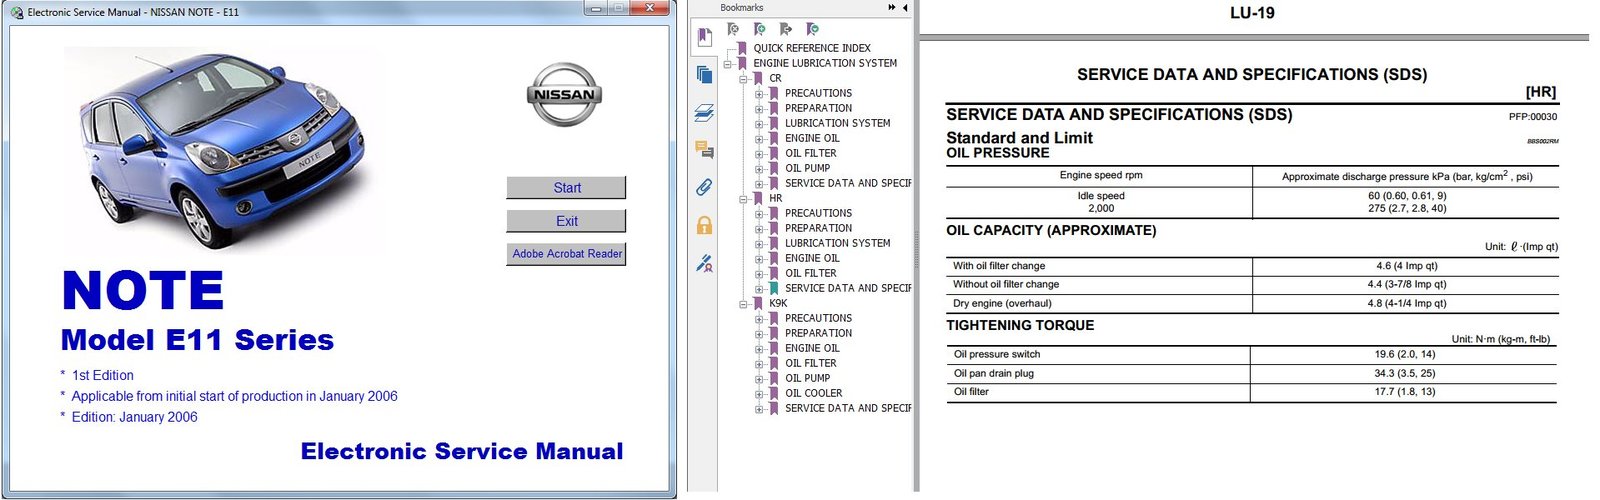Screen dimensions: 1600x500
Task: Click the app icon in Electronic Service Manual title bar
Action: tap(17, 12)
